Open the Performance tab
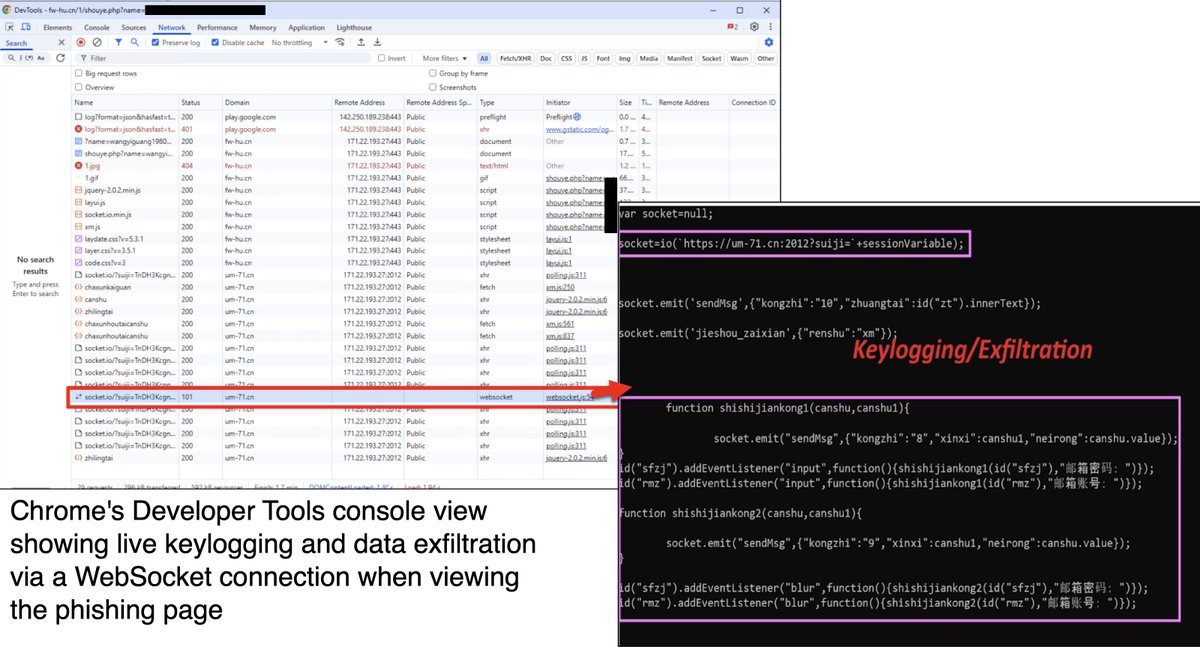 [x=217, y=27]
